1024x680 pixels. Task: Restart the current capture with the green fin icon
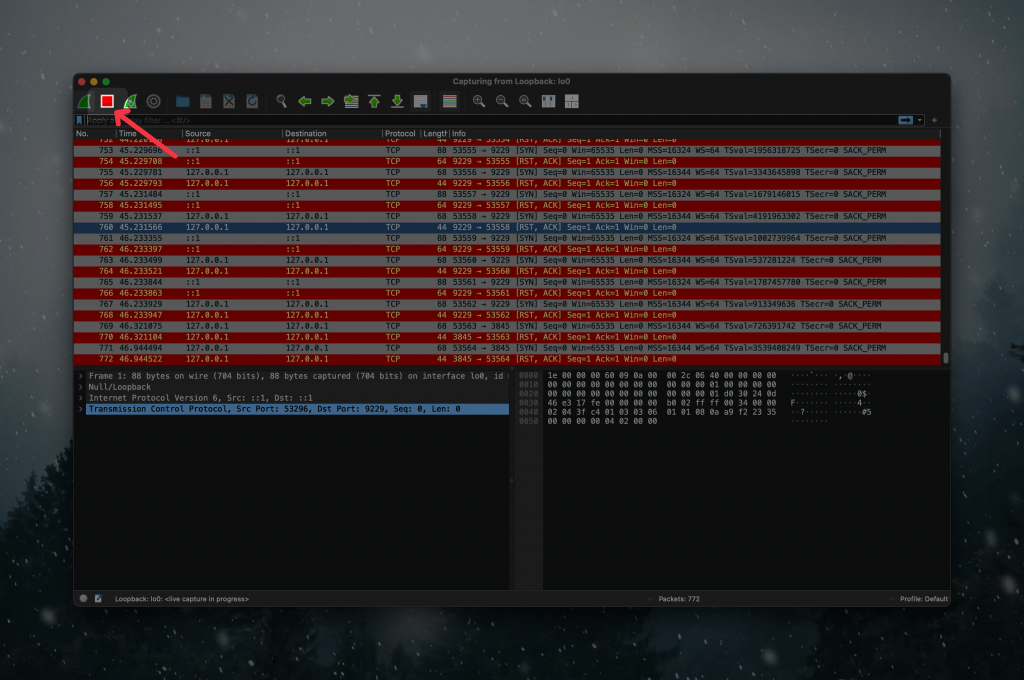coord(130,101)
